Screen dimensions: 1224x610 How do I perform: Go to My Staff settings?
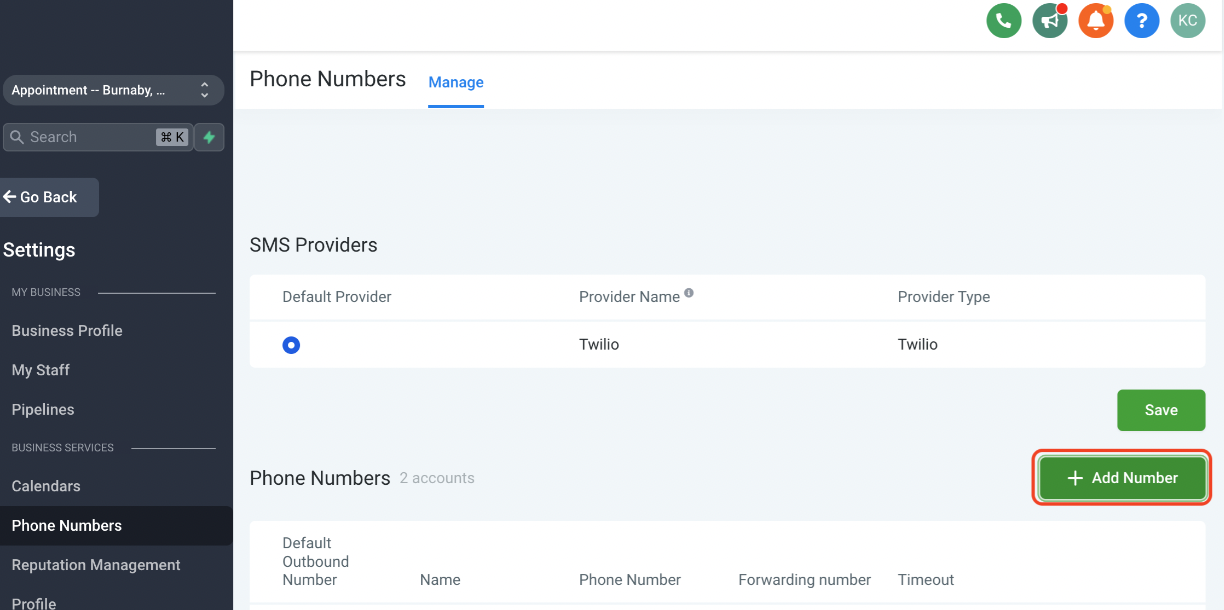click(41, 370)
